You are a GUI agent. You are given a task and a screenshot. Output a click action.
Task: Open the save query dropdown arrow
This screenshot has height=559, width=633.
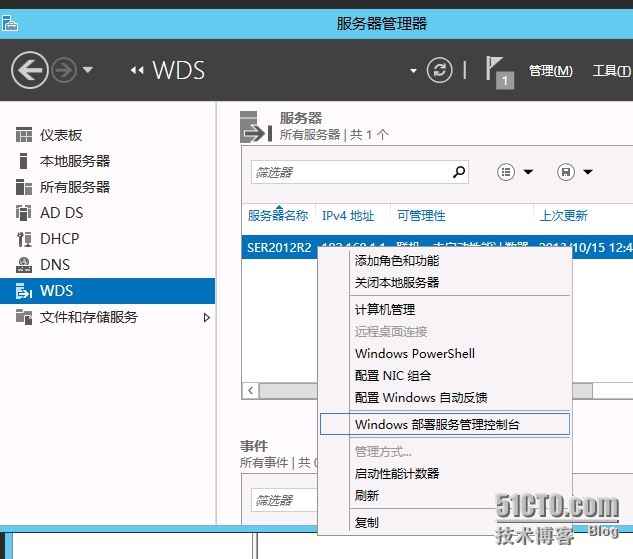[588, 172]
